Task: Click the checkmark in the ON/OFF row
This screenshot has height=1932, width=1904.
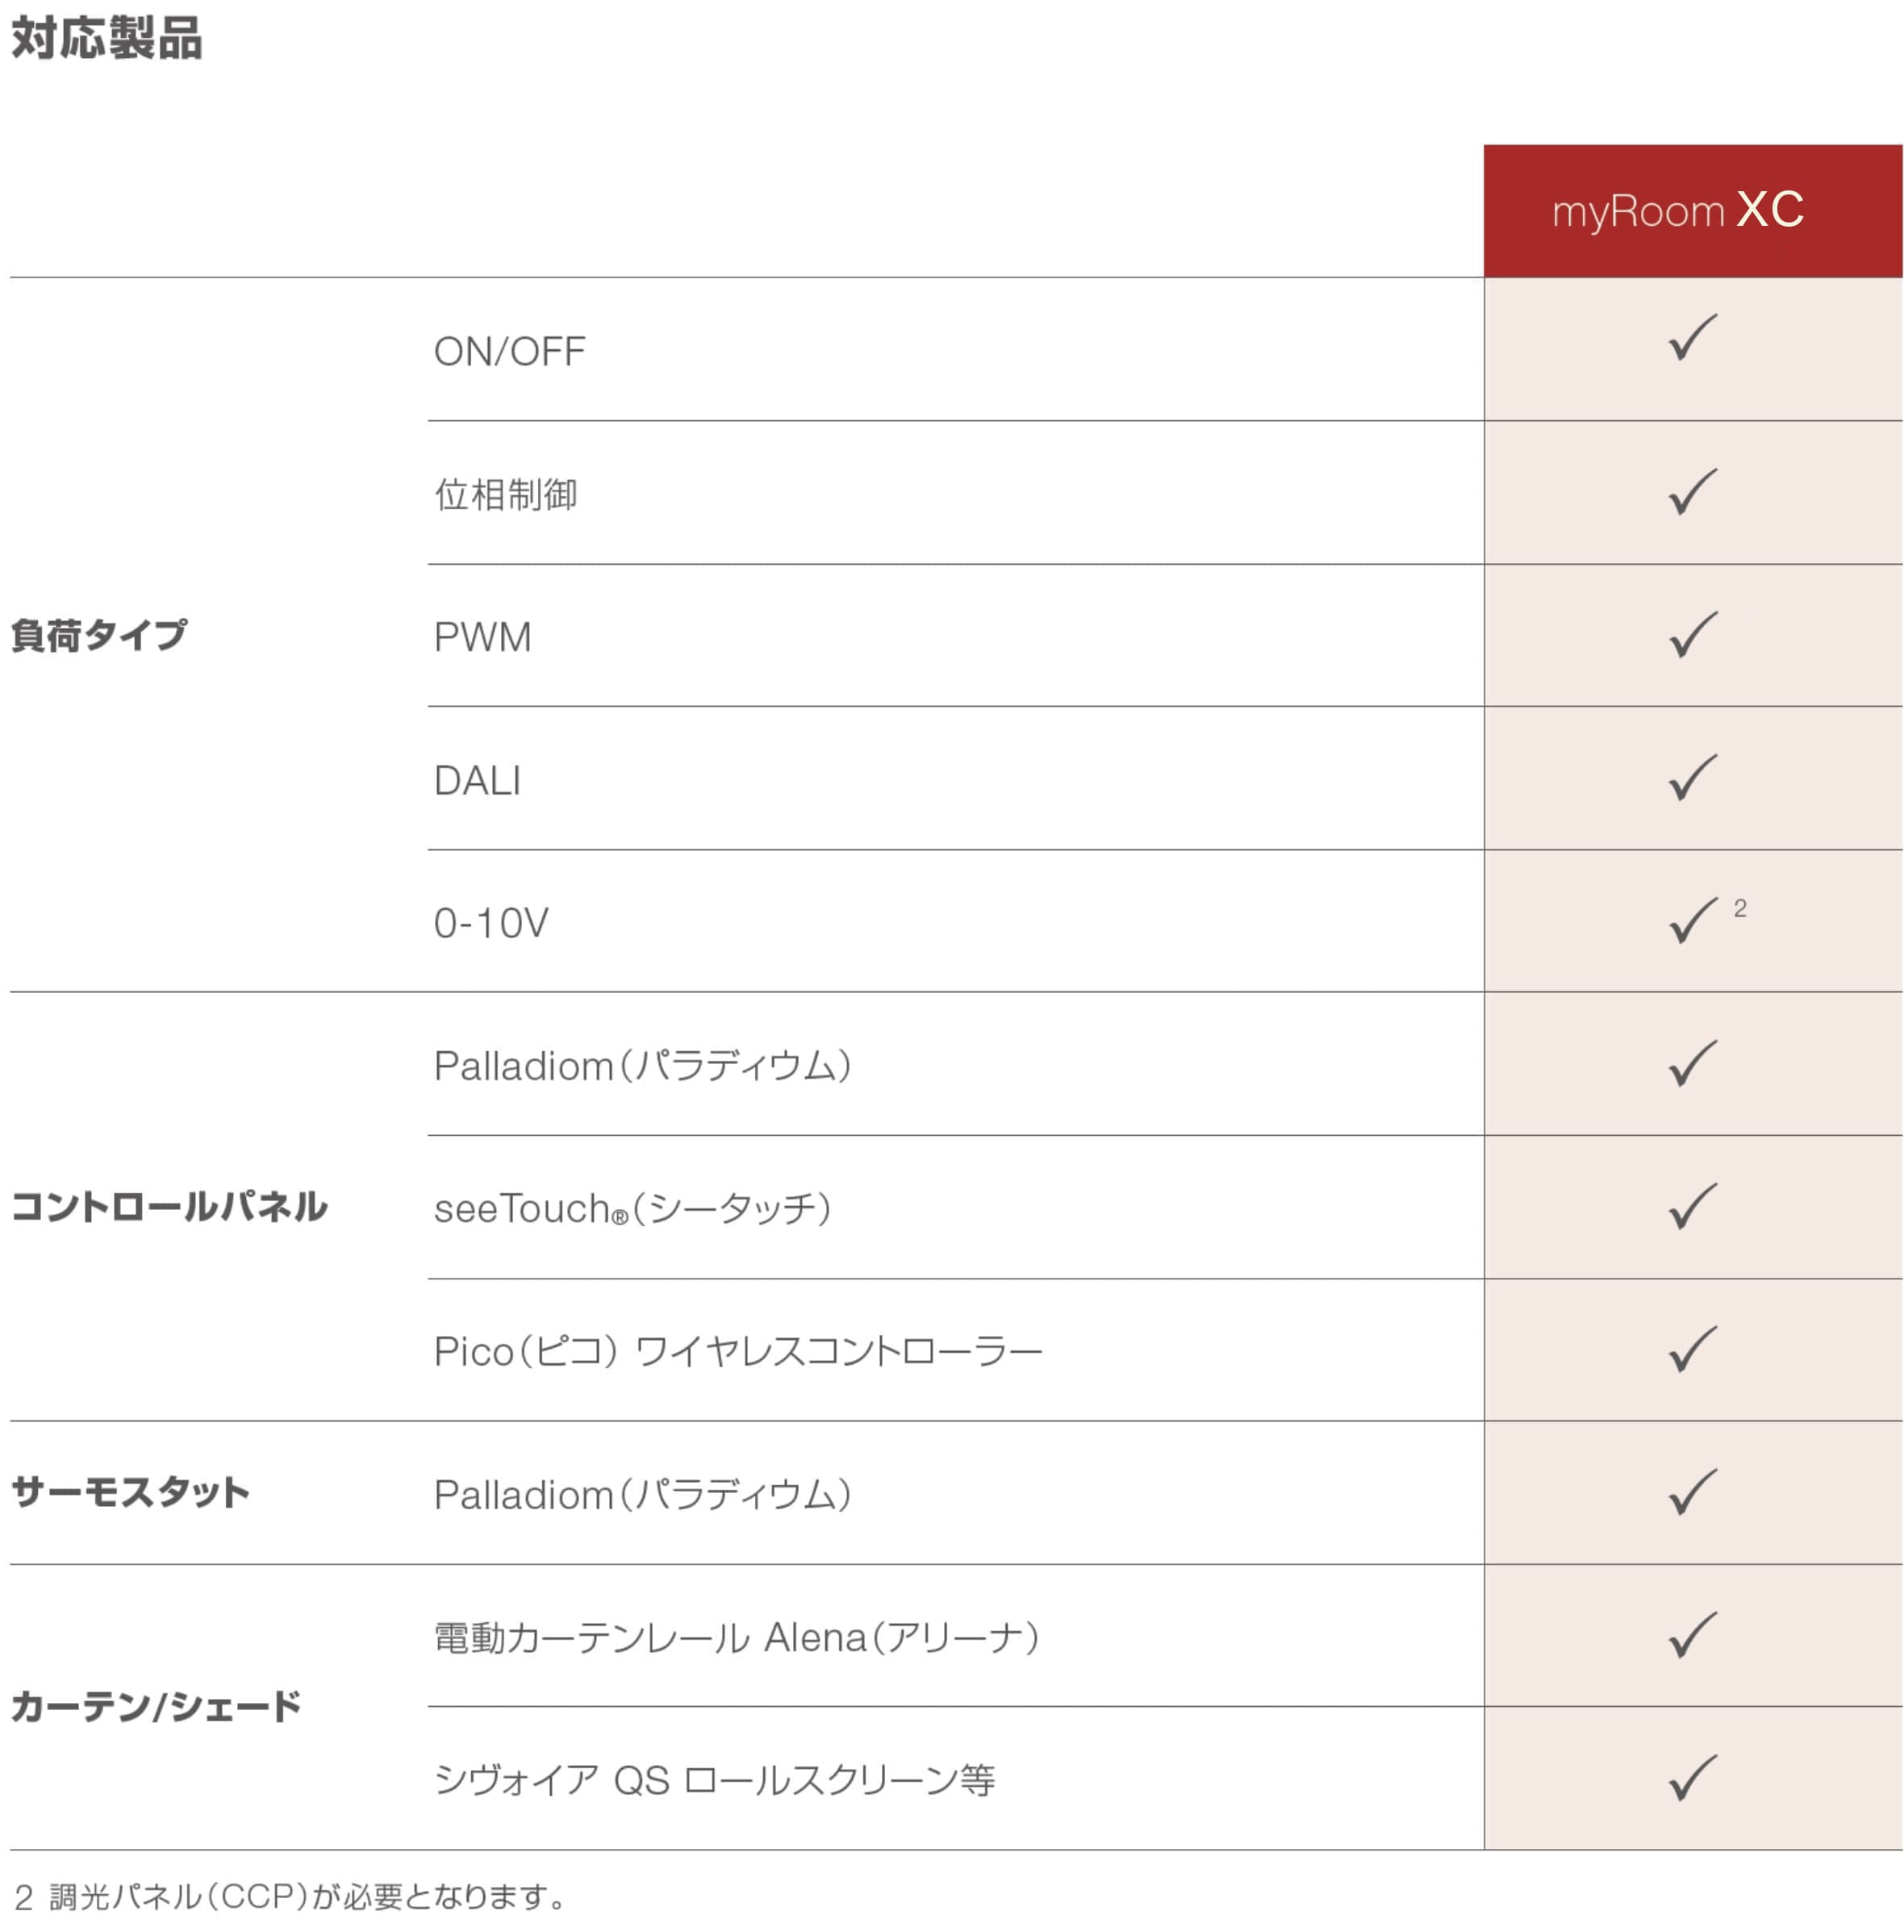Action: click(1692, 337)
